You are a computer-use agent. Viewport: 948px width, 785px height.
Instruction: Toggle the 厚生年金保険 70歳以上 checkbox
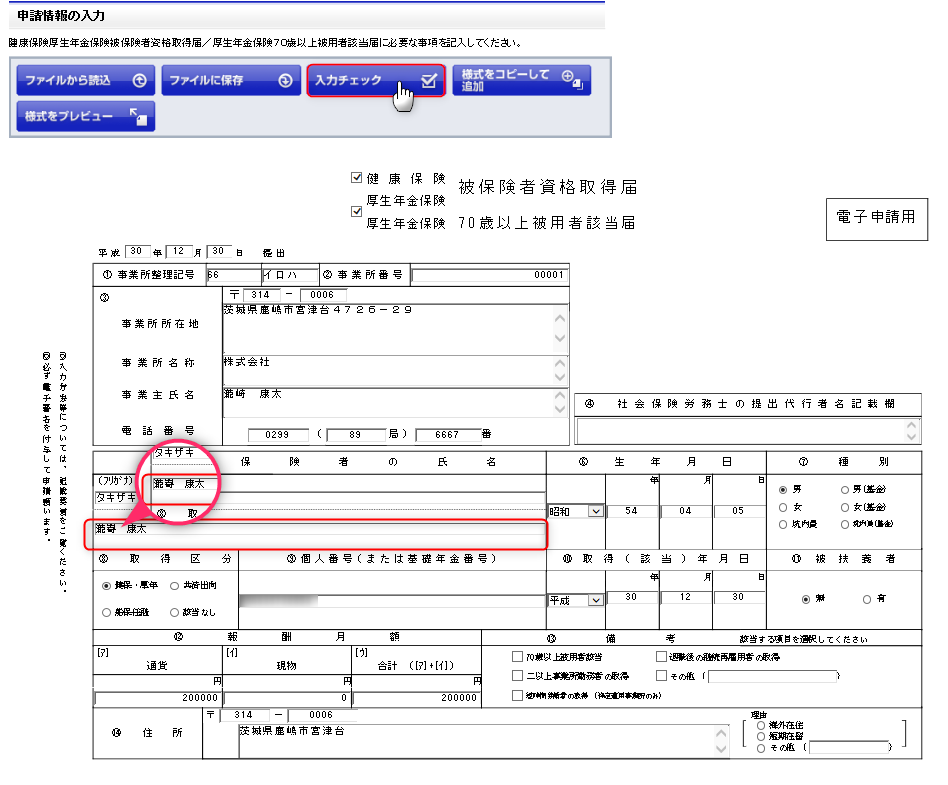[x=357, y=212]
